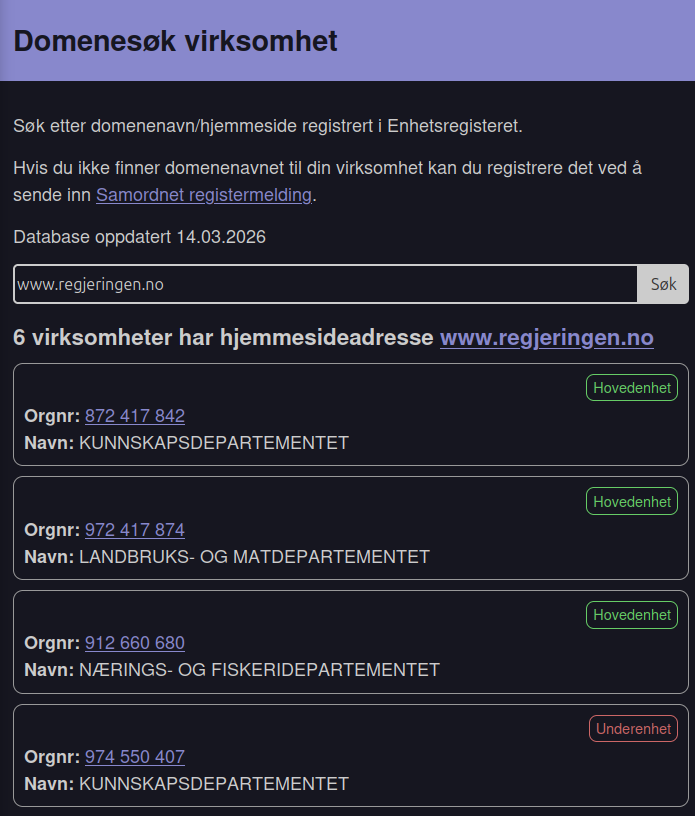Select the NÆRINGS- OG FISKERIDEPARTEMENTET name
The height and width of the screenshot is (816, 695).
pyautogui.click(x=259, y=670)
